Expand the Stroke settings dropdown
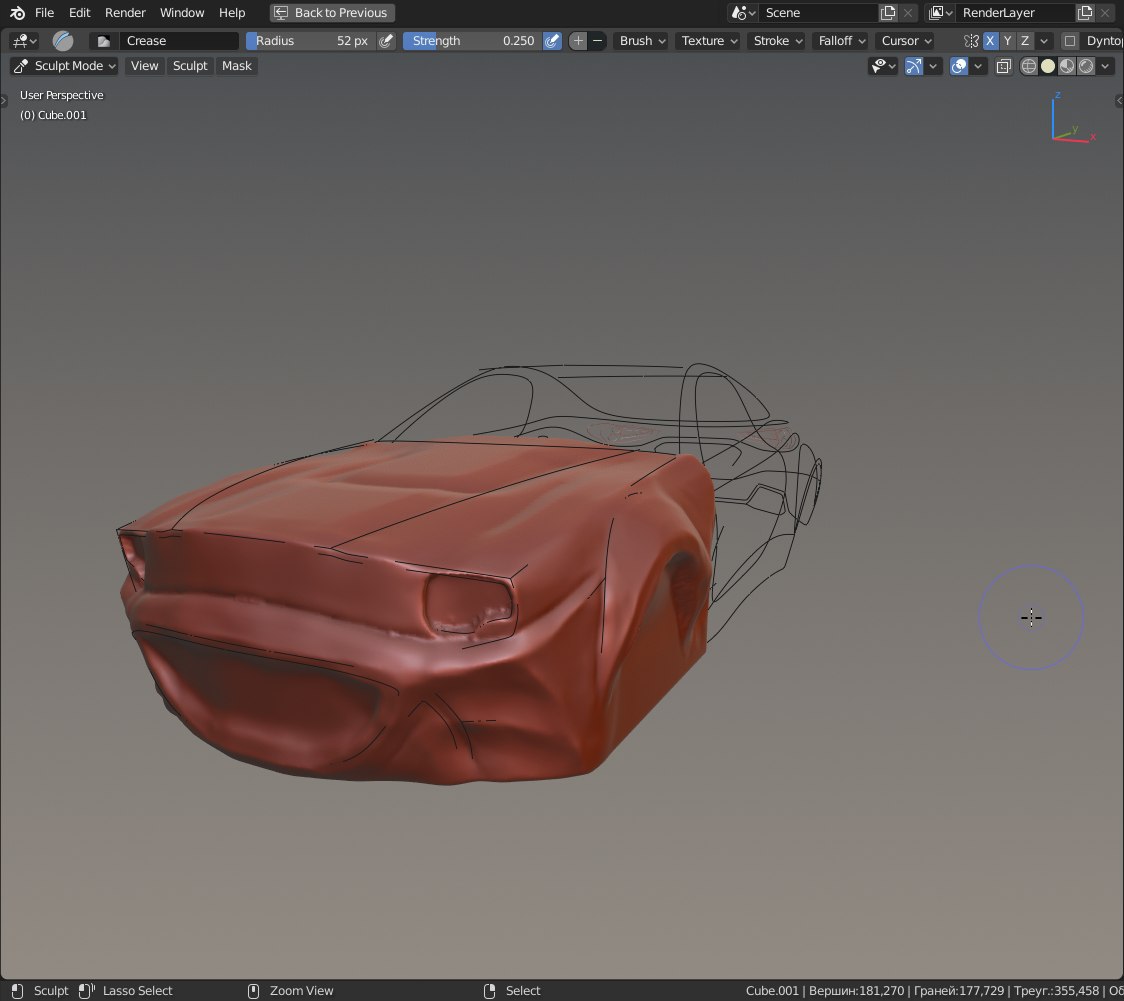 [776, 41]
